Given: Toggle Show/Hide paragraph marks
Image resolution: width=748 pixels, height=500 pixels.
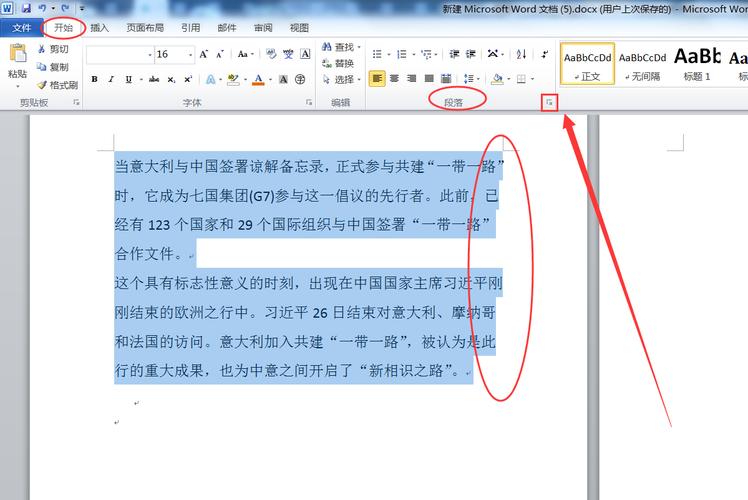Looking at the screenshot, I should click(544, 54).
